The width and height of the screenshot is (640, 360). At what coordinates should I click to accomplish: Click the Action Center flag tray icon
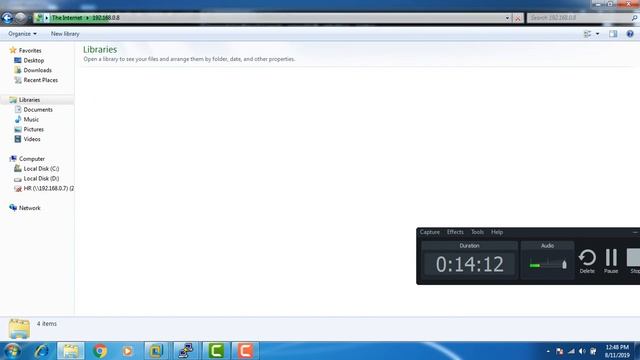[x=560, y=351]
